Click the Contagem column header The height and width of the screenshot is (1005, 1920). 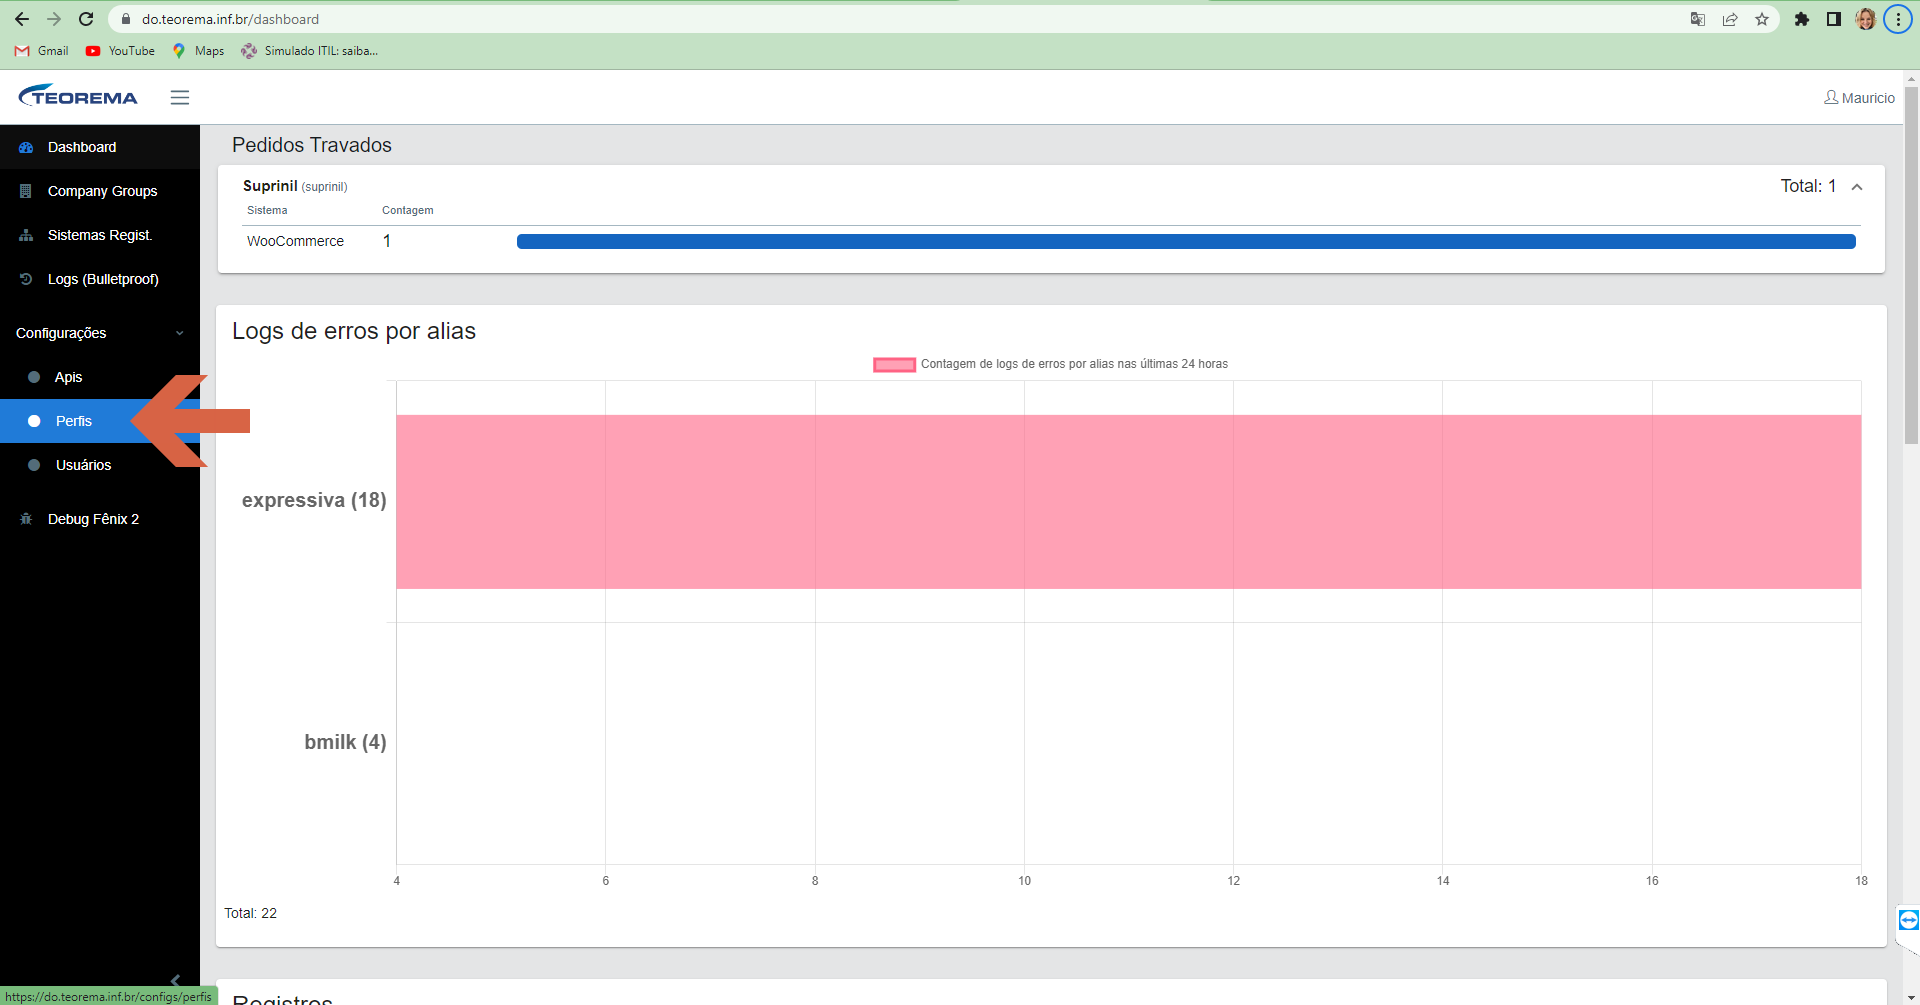(x=408, y=210)
